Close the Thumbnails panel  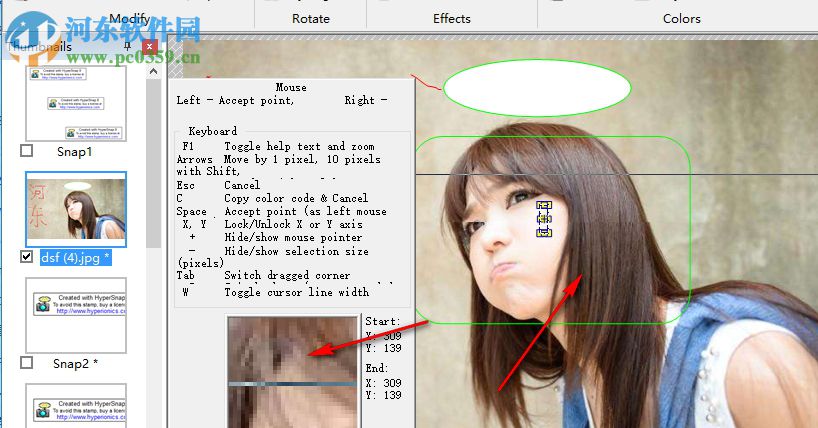coord(150,46)
